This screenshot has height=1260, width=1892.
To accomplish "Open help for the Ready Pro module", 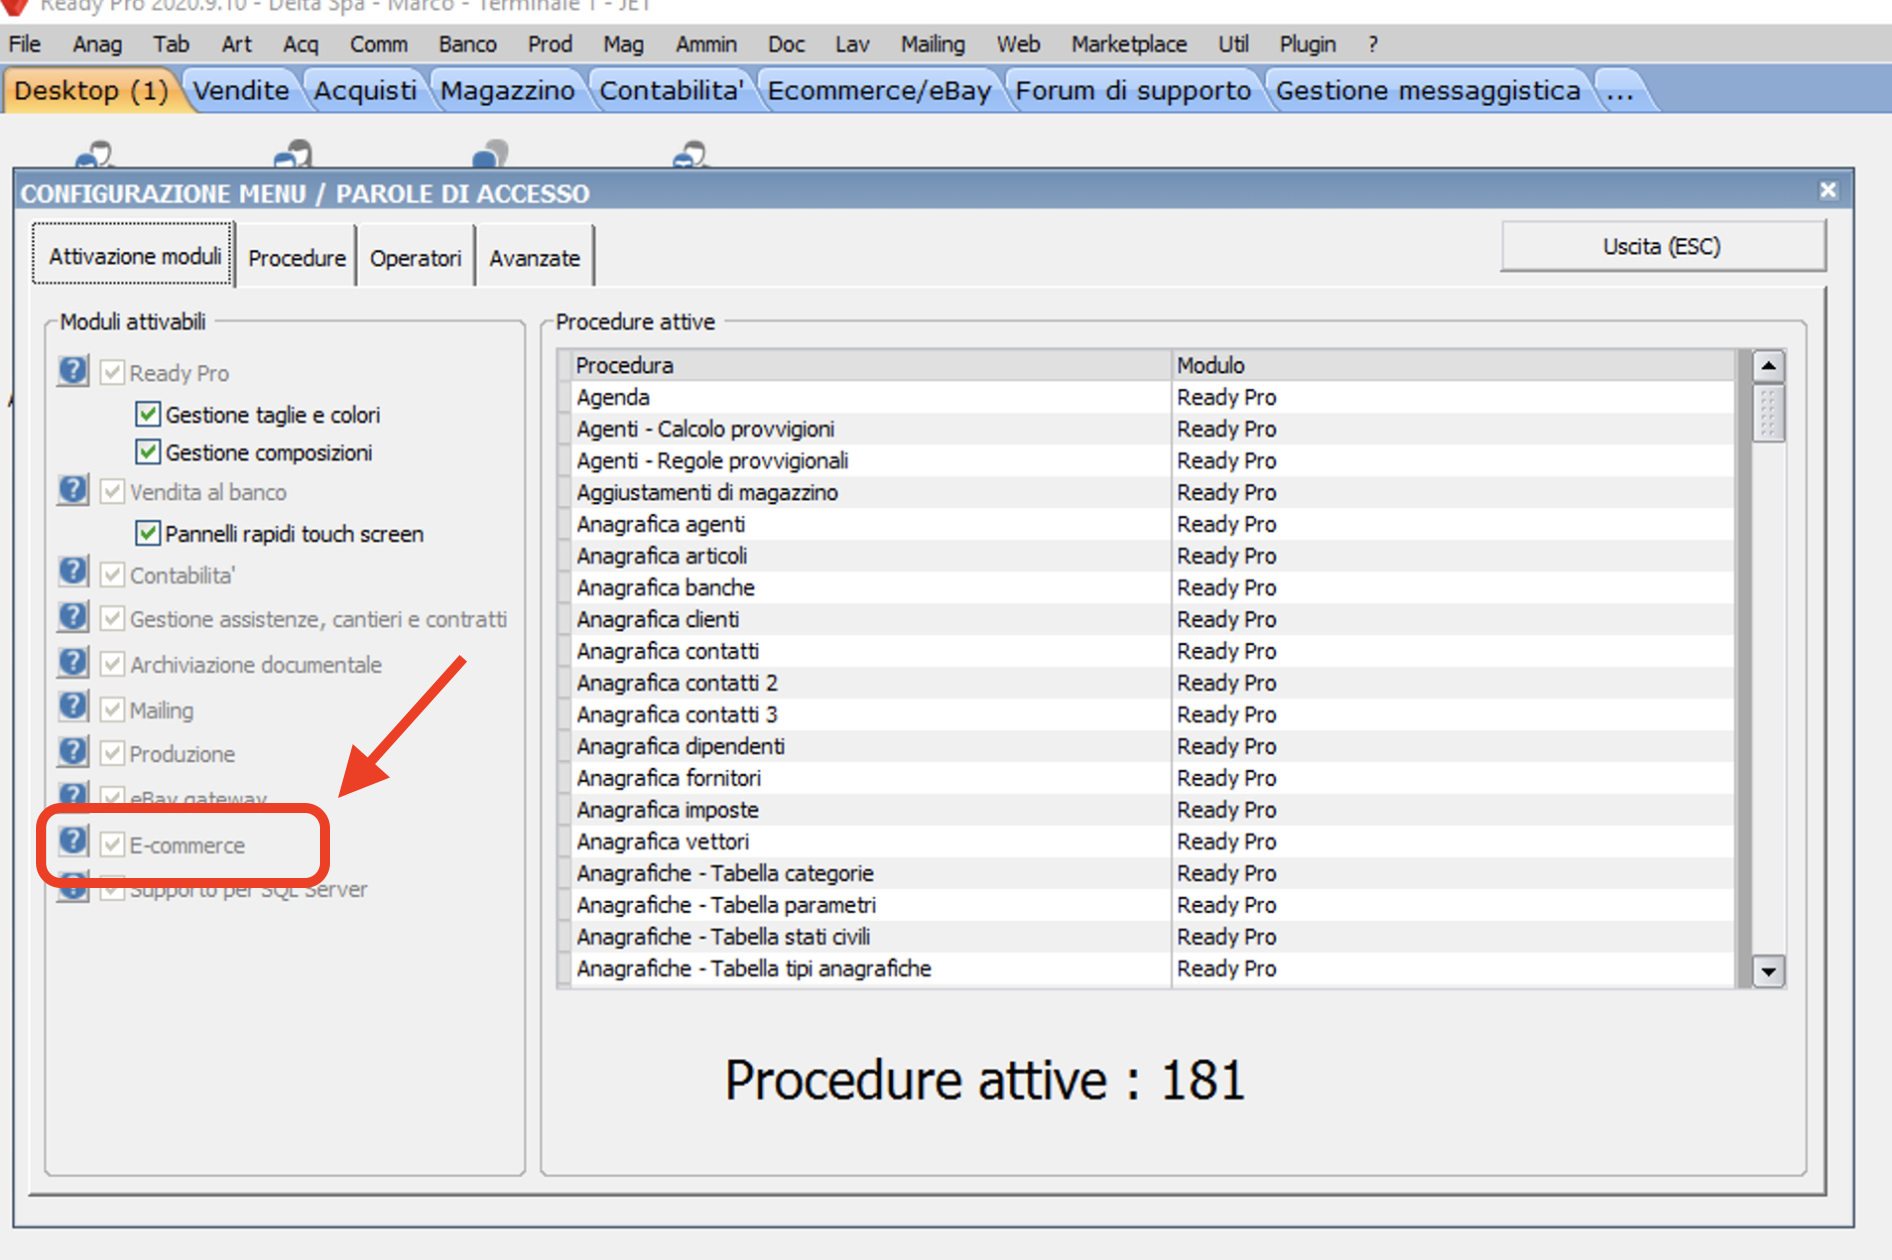I will tap(73, 371).
